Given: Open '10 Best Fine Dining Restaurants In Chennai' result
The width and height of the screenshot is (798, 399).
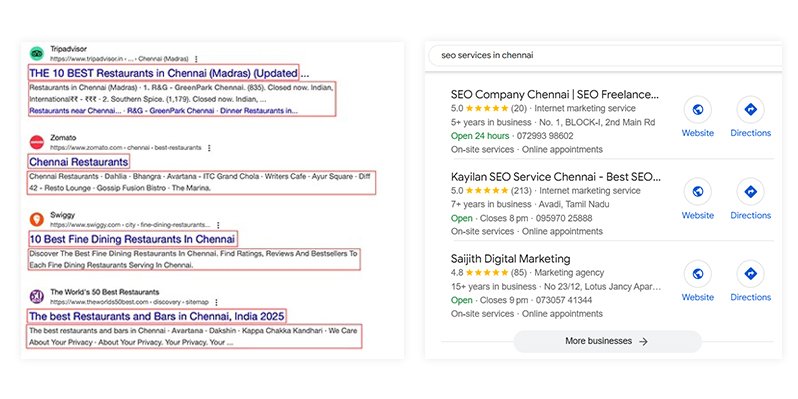Looking at the screenshot, I should pyautogui.click(x=132, y=239).
